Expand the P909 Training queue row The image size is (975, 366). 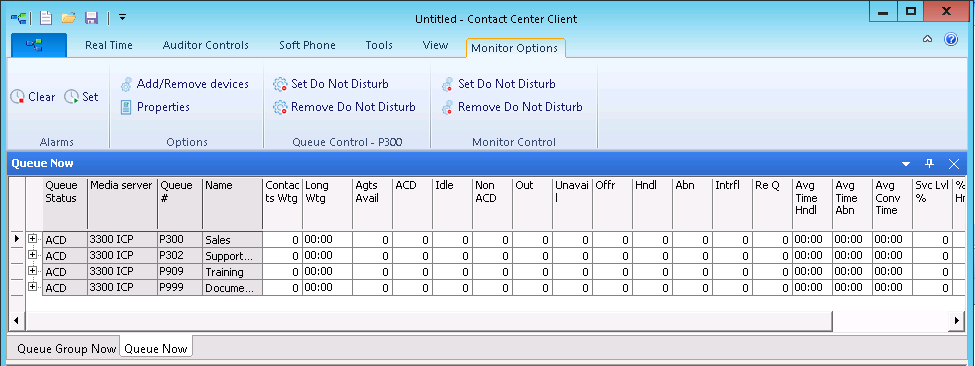(33, 271)
